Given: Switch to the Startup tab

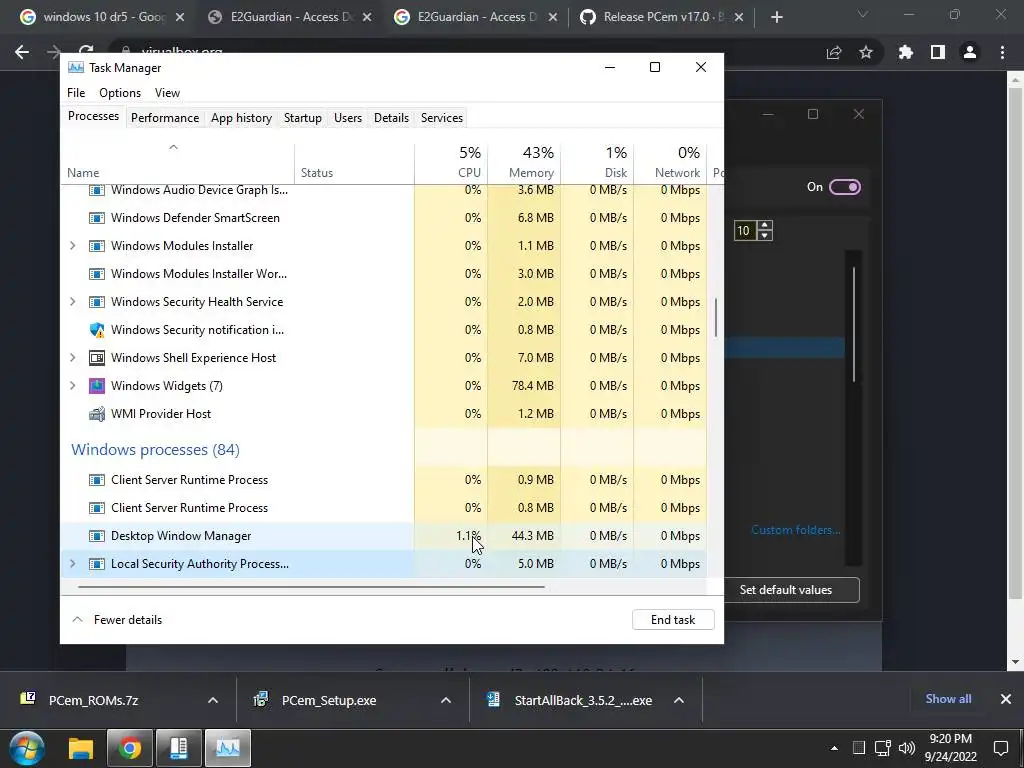Looking at the screenshot, I should (302, 118).
